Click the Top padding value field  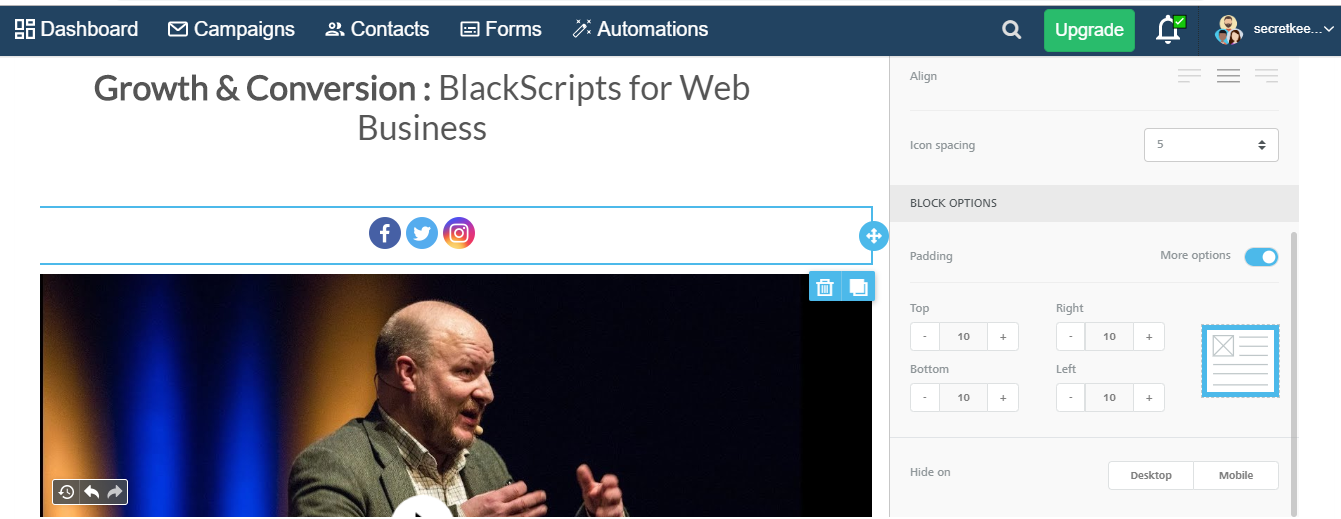(964, 337)
